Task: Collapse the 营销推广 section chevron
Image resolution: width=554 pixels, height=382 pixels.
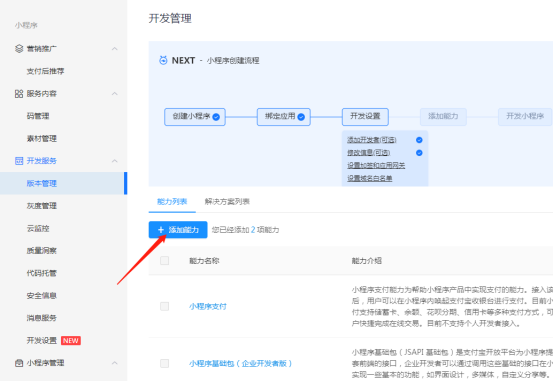Action: point(114,49)
